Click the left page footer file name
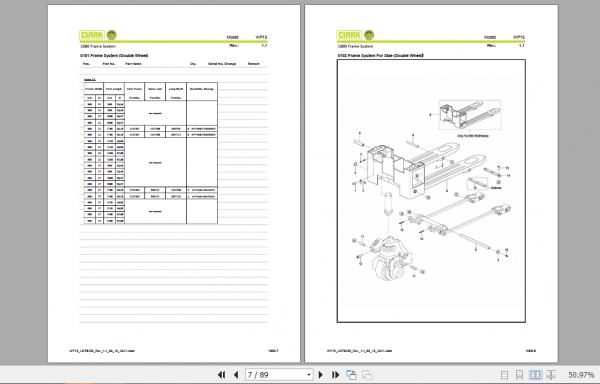 (x=102, y=350)
